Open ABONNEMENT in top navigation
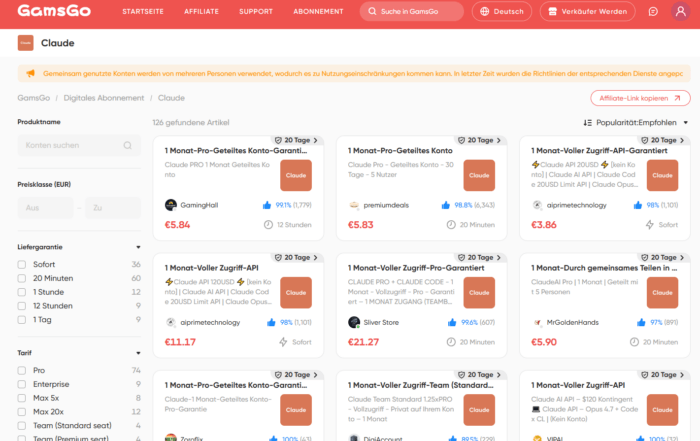 [318, 12]
